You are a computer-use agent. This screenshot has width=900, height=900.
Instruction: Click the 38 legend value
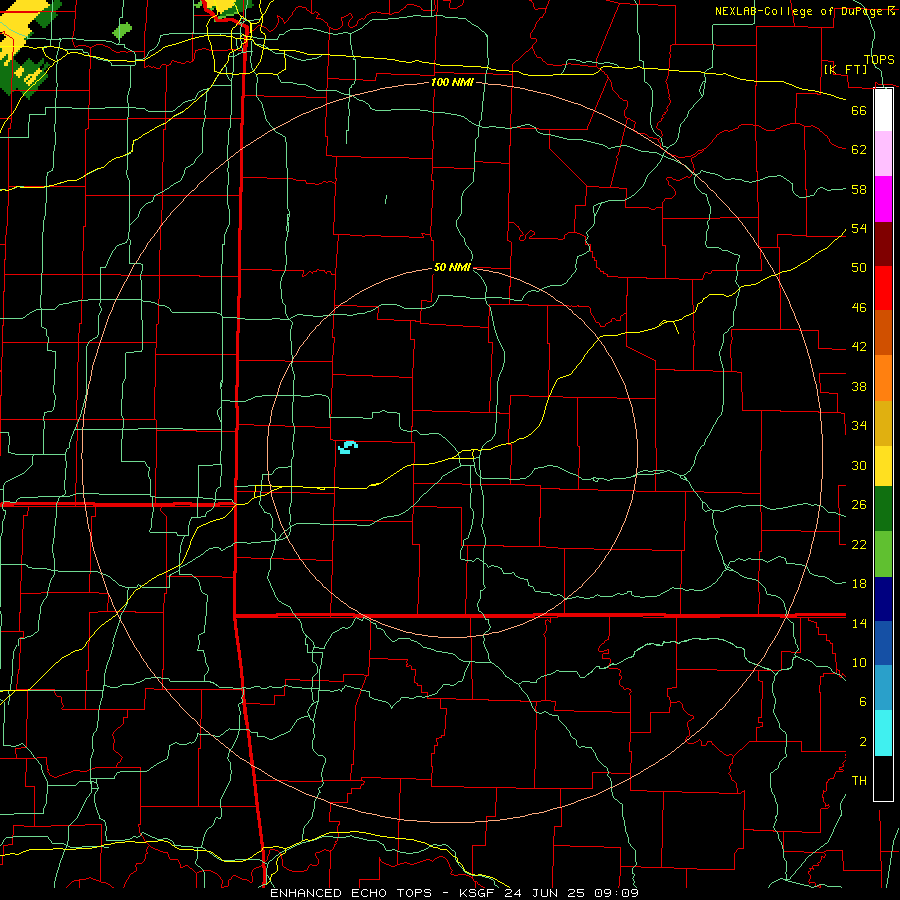click(859, 386)
